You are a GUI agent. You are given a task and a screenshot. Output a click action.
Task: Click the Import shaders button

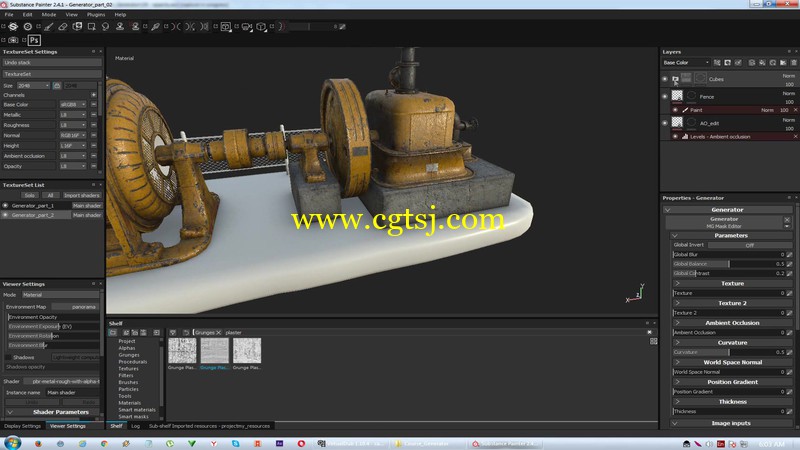click(x=81, y=195)
